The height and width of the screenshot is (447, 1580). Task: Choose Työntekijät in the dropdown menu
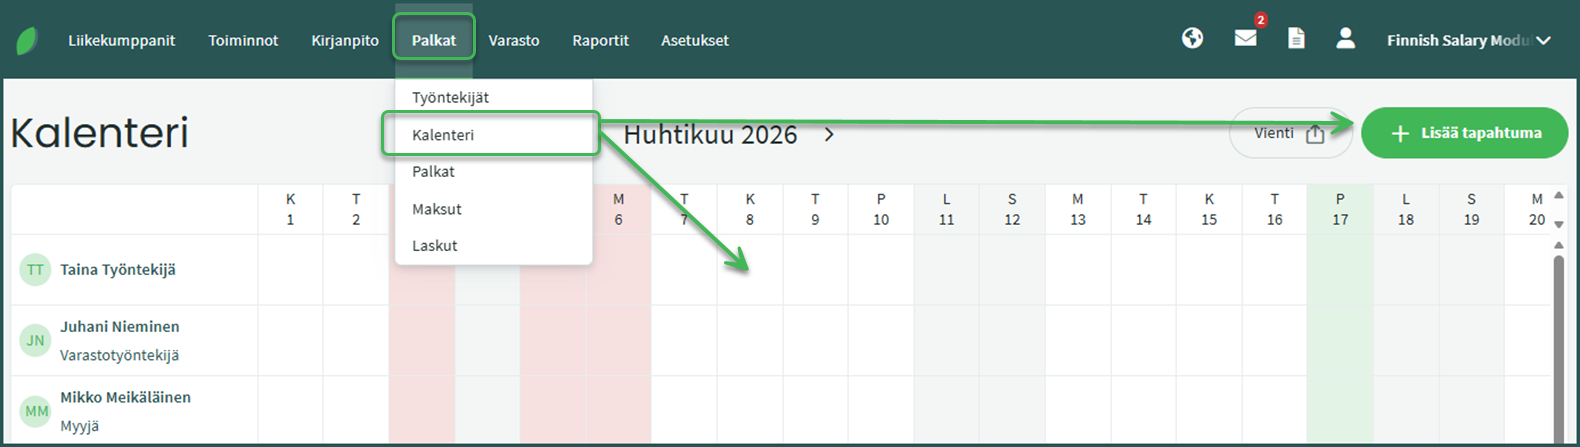click(x=450, y=98)
